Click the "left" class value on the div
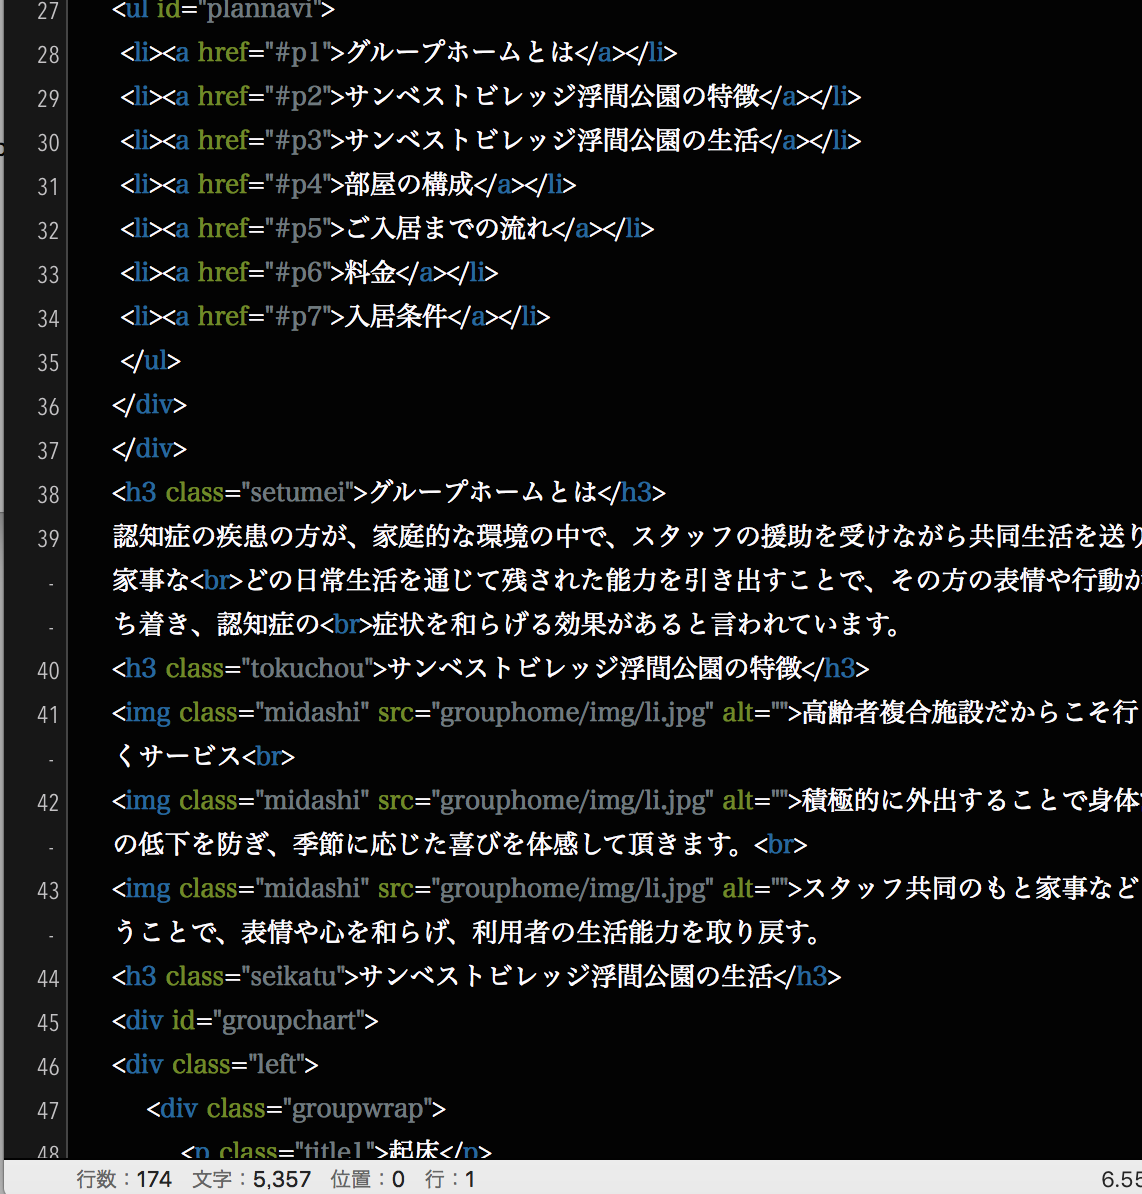The width and height of the screenshot is (1142, 1194). coord(277,1064)
